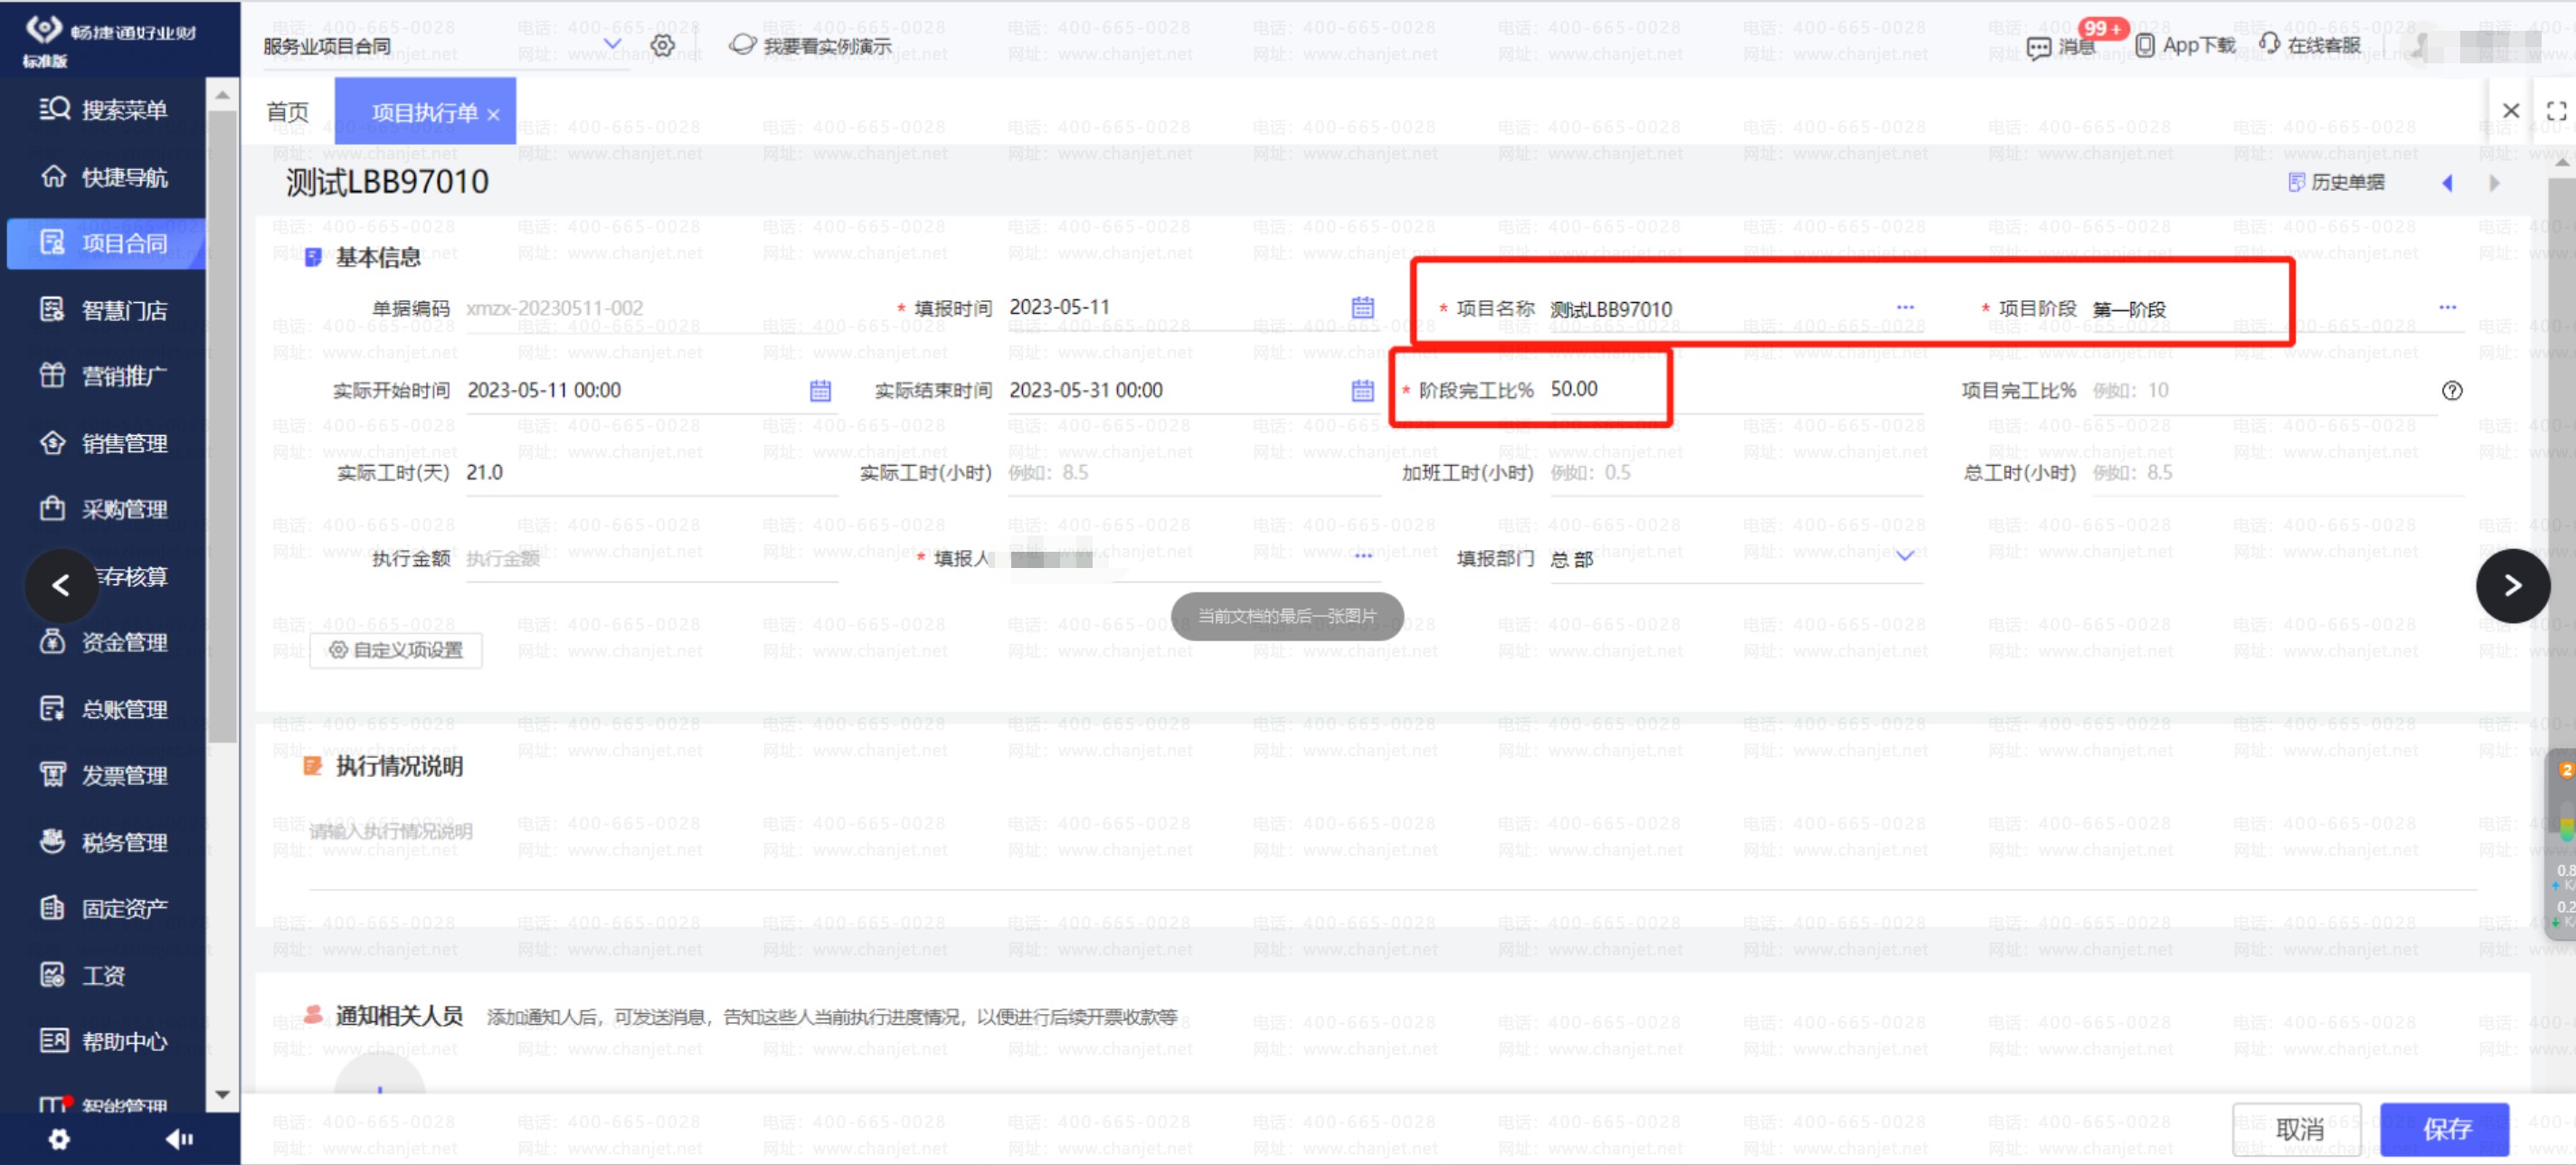Click the 在线客服 headset icon
Viewport: 2576px width, 1165px height.
tap(2269, 44)
